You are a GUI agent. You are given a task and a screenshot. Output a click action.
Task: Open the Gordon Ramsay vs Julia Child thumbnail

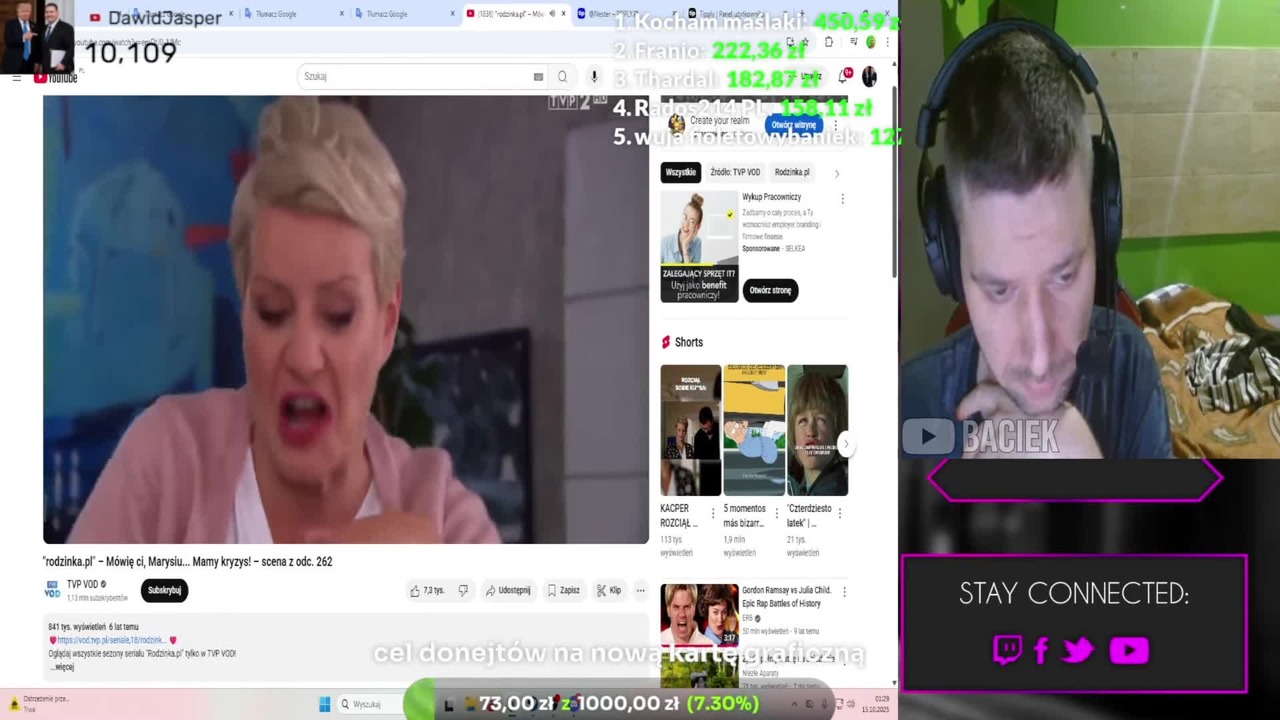click(699, 615)
